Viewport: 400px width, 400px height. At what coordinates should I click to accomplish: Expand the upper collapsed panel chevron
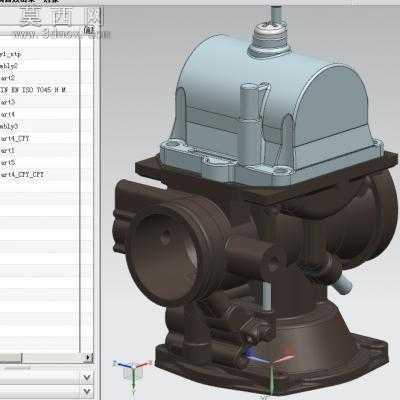point(87,377)
